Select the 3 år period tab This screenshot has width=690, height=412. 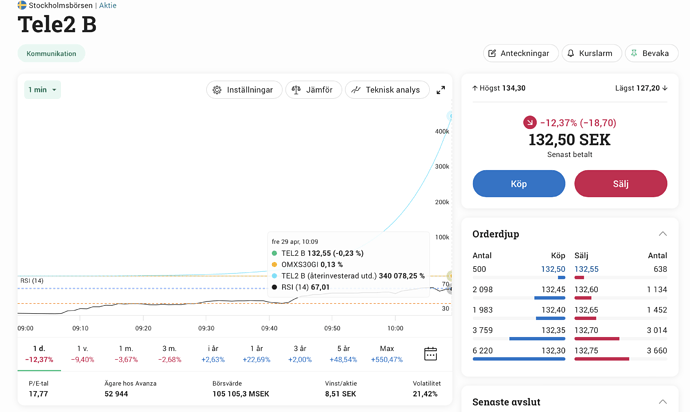click(300, 354)
